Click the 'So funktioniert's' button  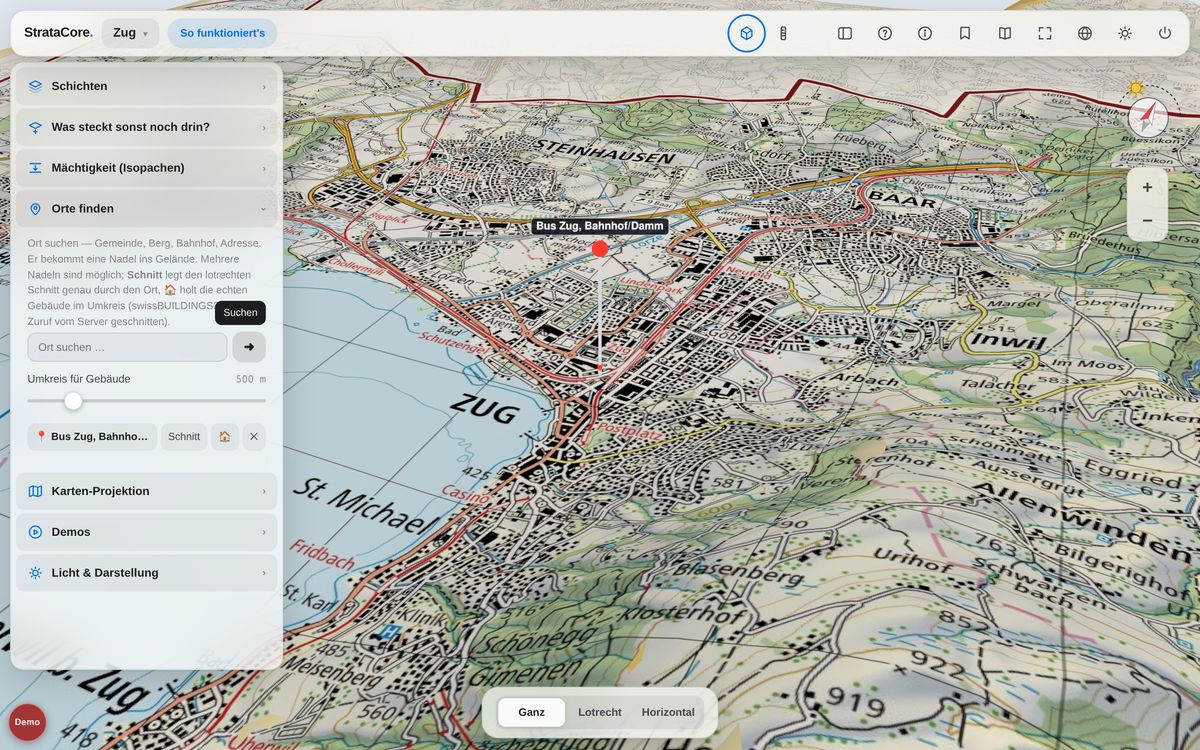point(223,33)
